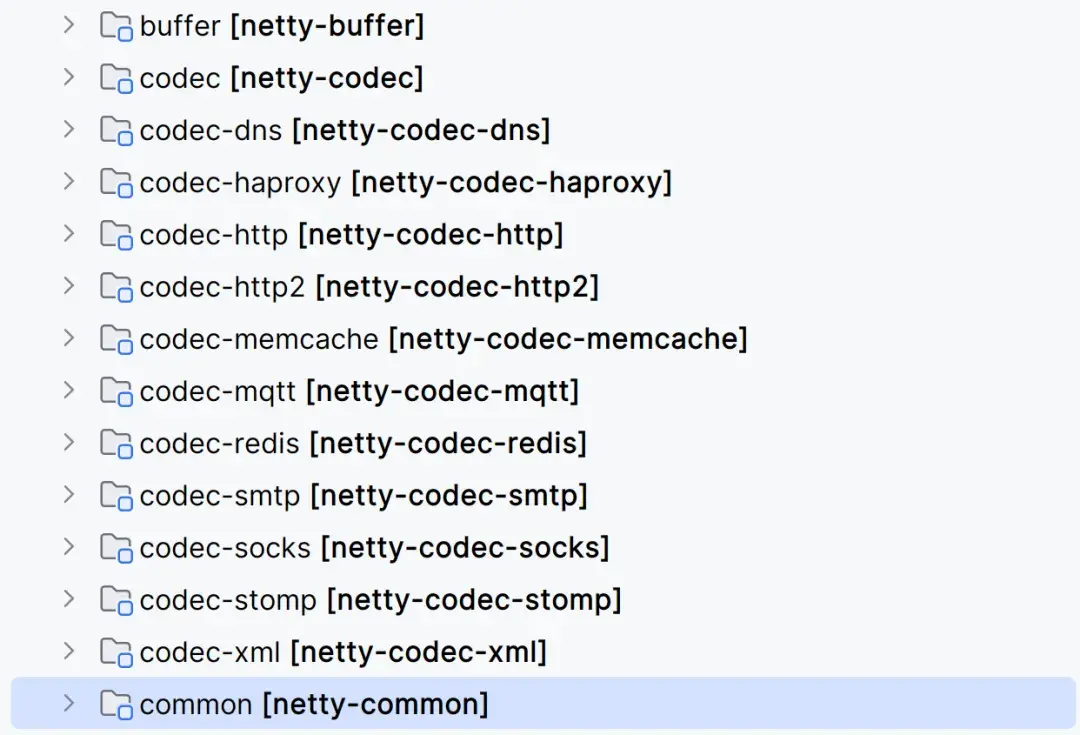Image resolution: width=1080 pixels, height=735 pixels.
Task: Expand the codec-smtp tree node
Action: tap(68, 495)
